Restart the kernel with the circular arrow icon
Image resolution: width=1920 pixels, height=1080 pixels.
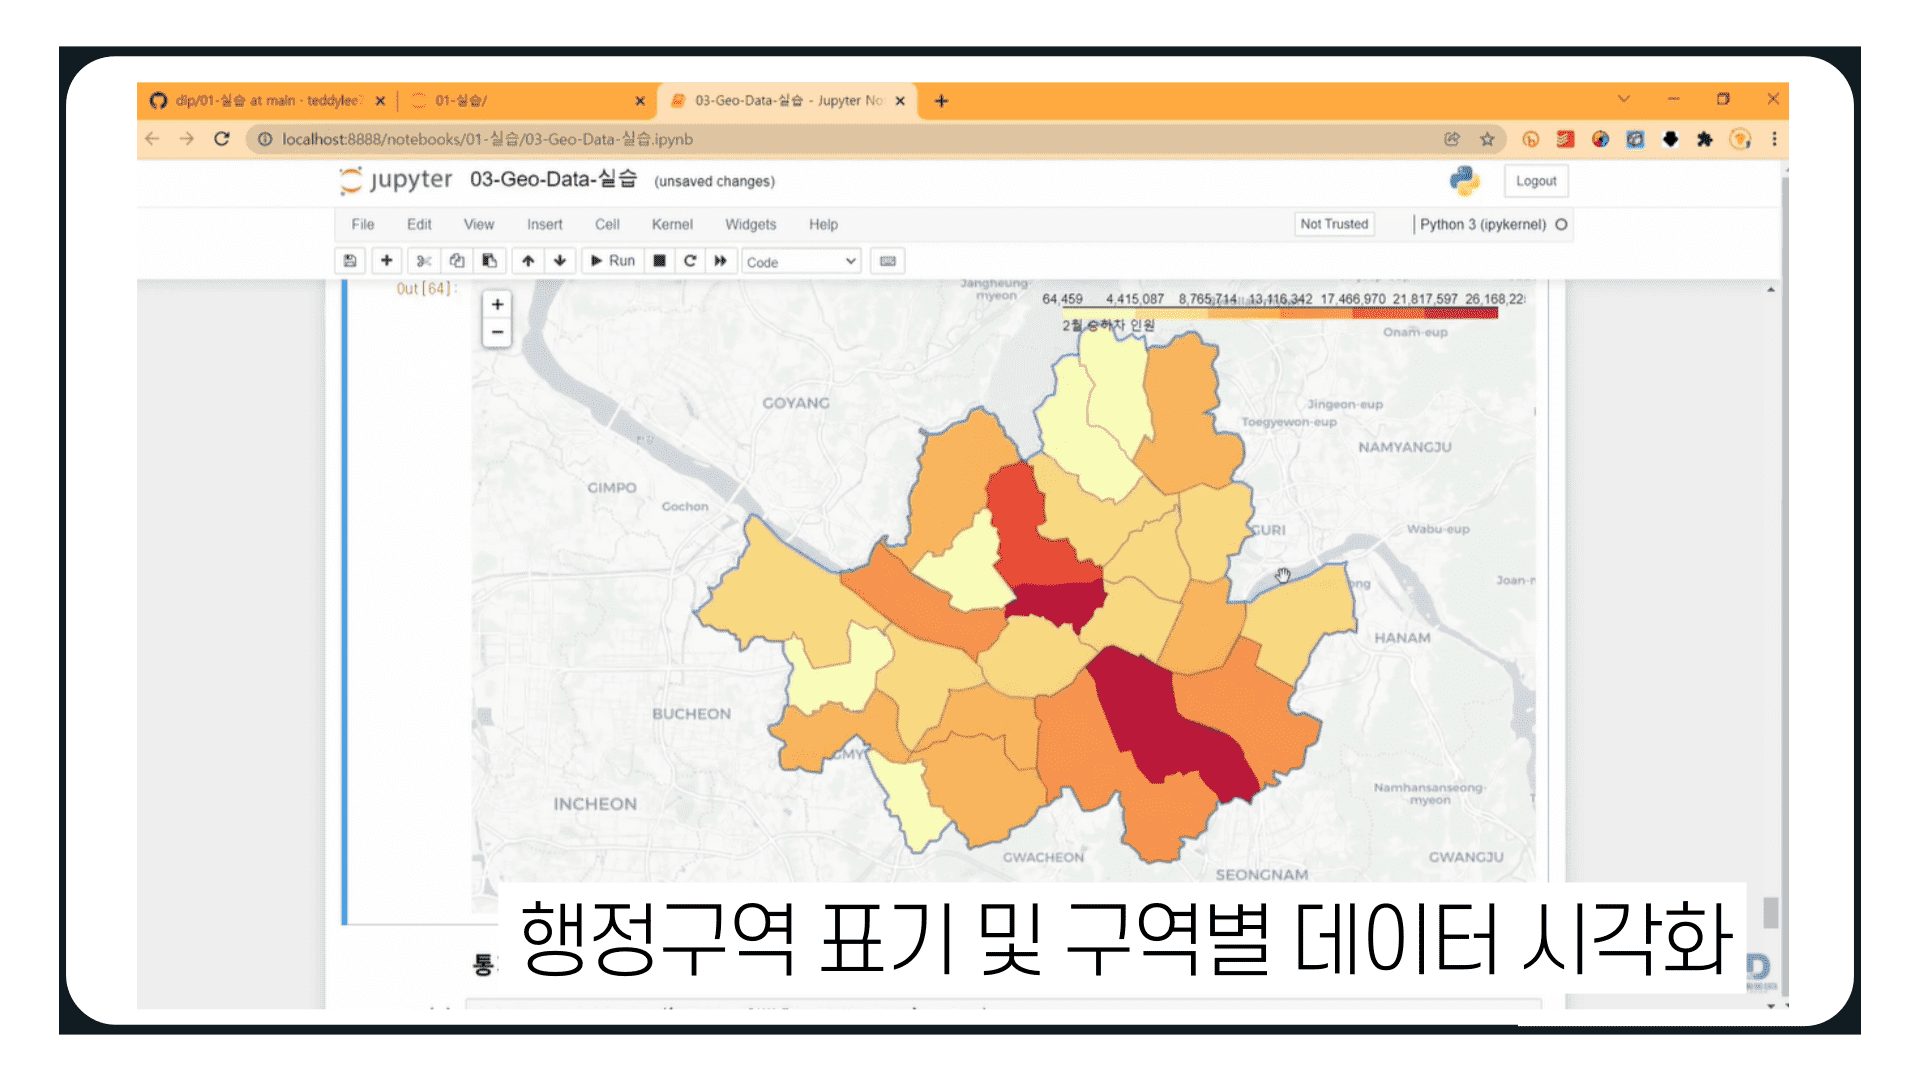[690, 261]
